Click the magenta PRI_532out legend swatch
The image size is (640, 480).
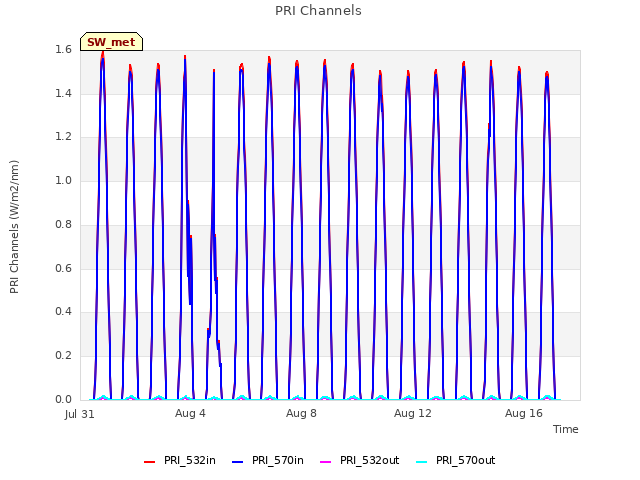325,462
